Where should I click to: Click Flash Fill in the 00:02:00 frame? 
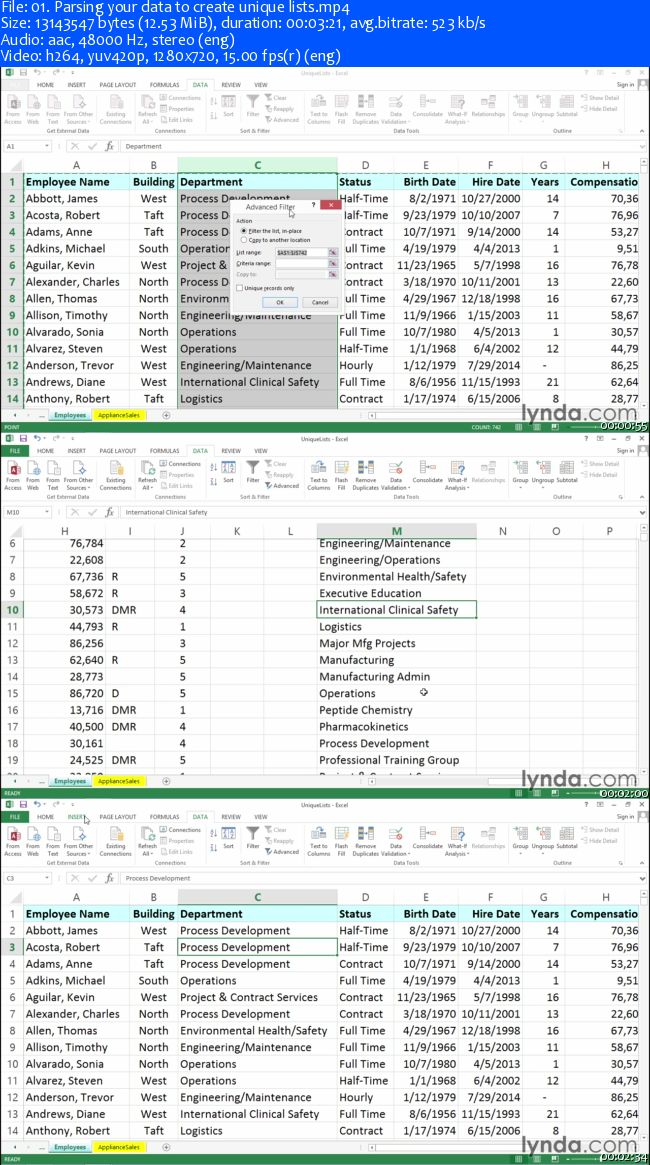(x=341, y=476)
